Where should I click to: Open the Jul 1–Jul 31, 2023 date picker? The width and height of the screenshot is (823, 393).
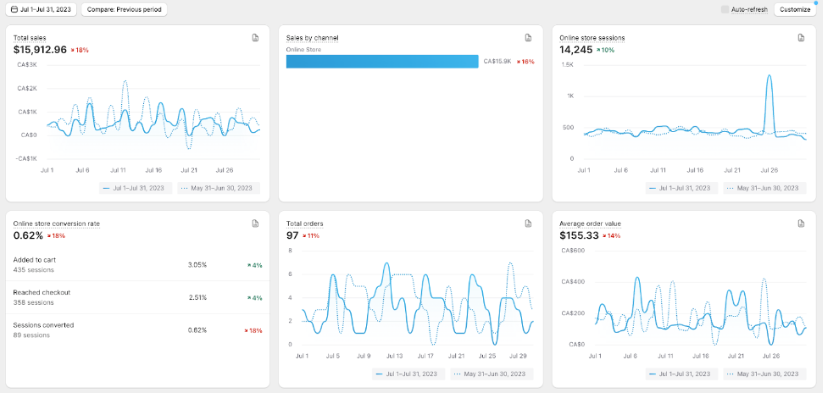click(x=41, y=9)
